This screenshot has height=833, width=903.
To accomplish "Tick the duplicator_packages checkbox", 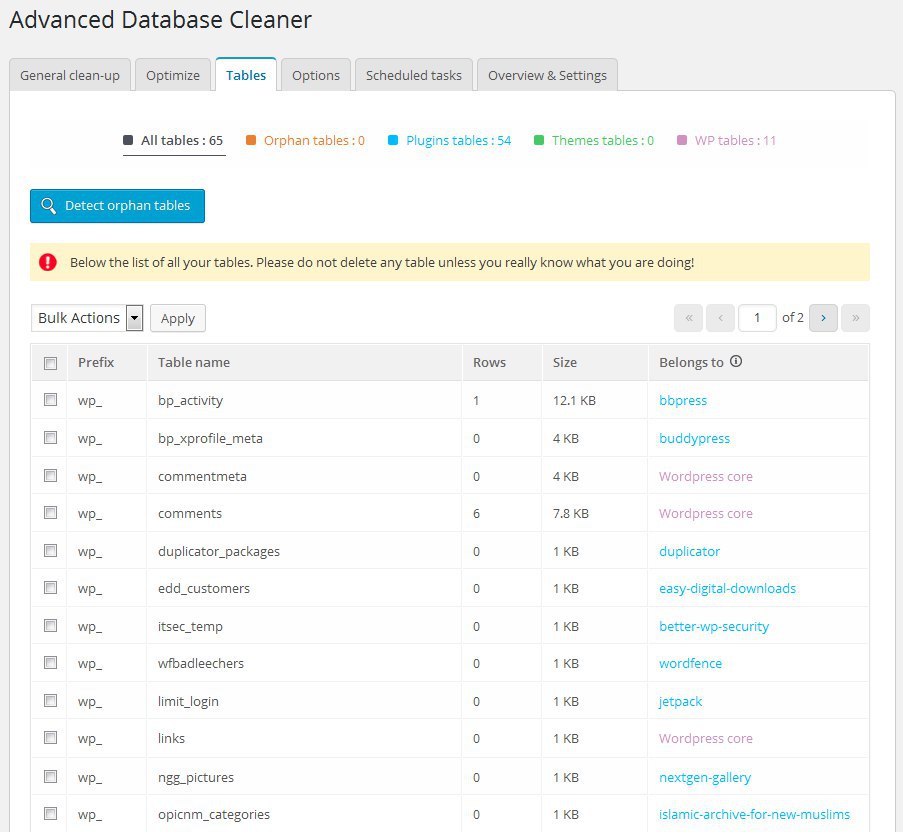I will pyautogui.click(x=51, y=551).
